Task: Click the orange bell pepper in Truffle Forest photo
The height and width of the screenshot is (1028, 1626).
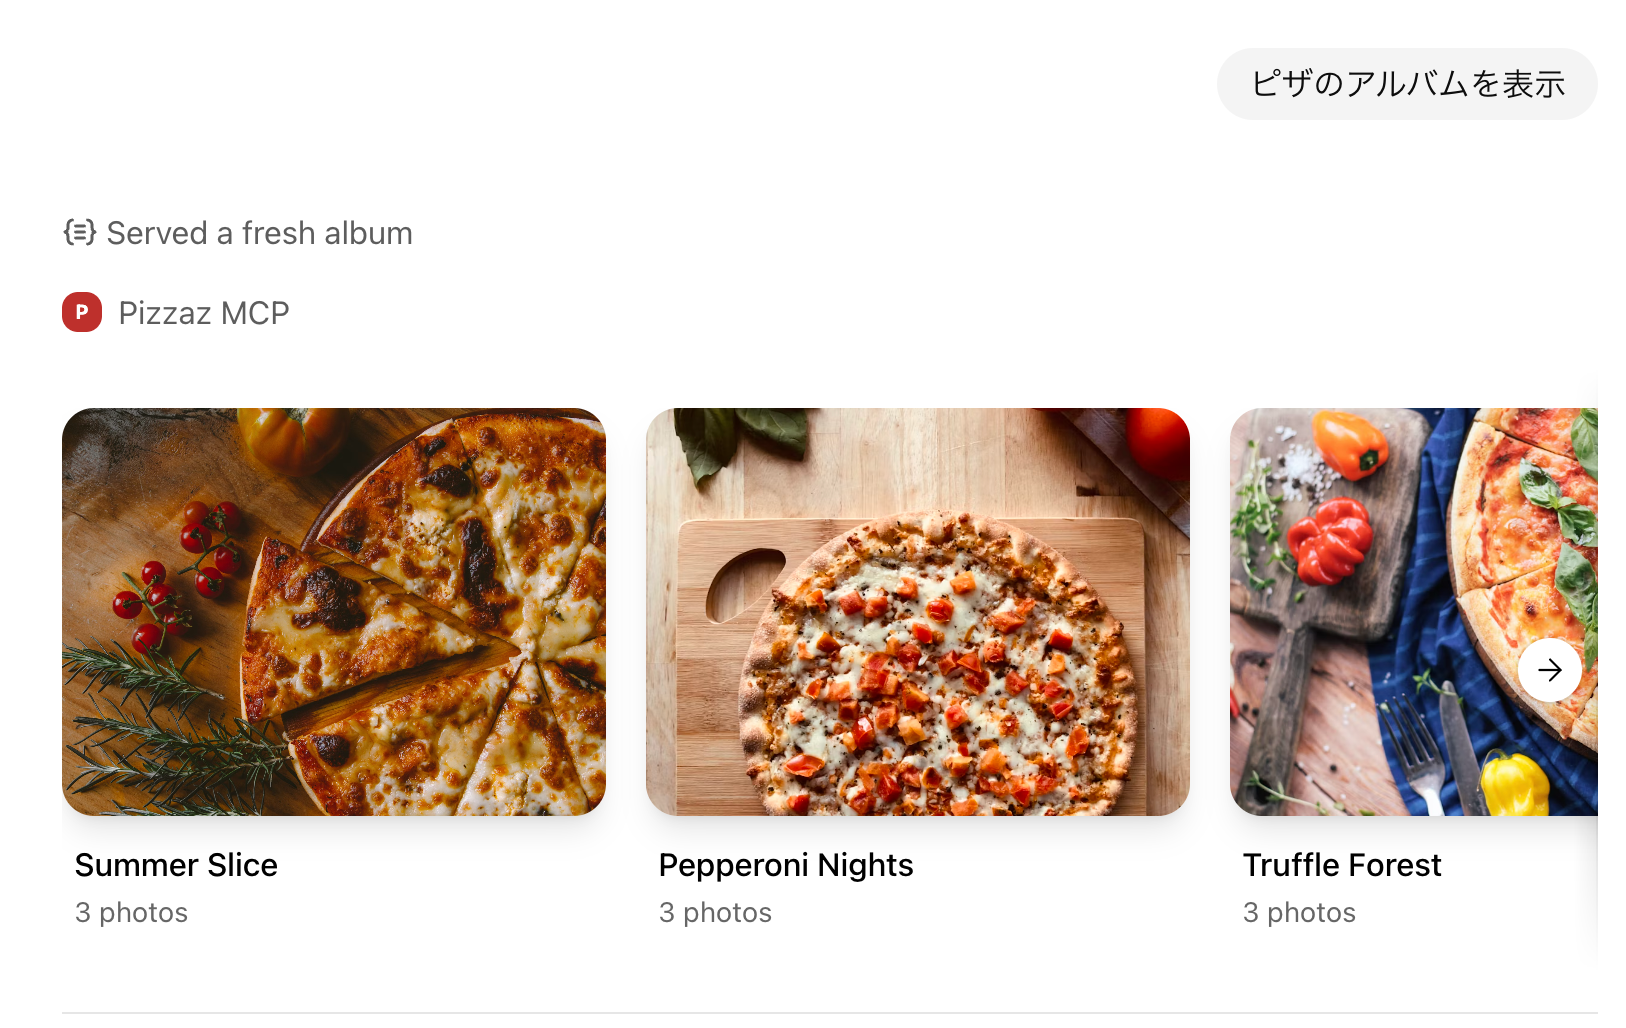Action: 1349,444
